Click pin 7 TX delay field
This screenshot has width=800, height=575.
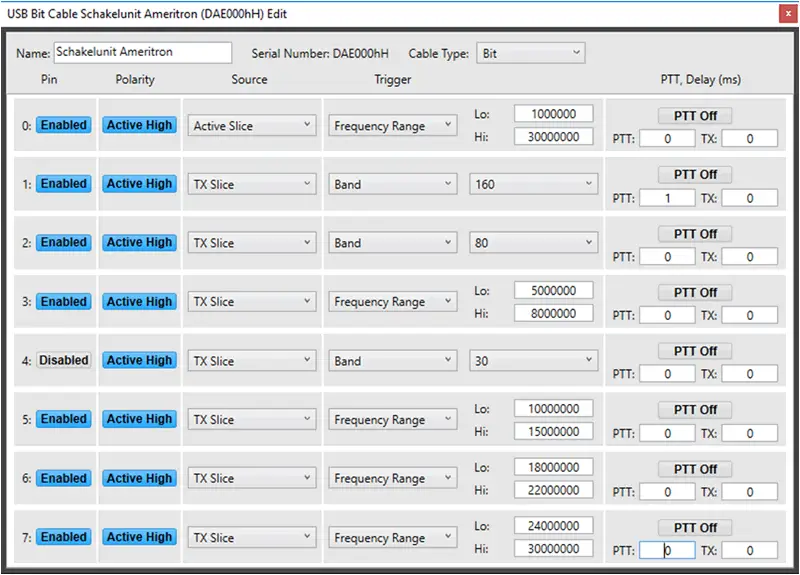[749, 551]
